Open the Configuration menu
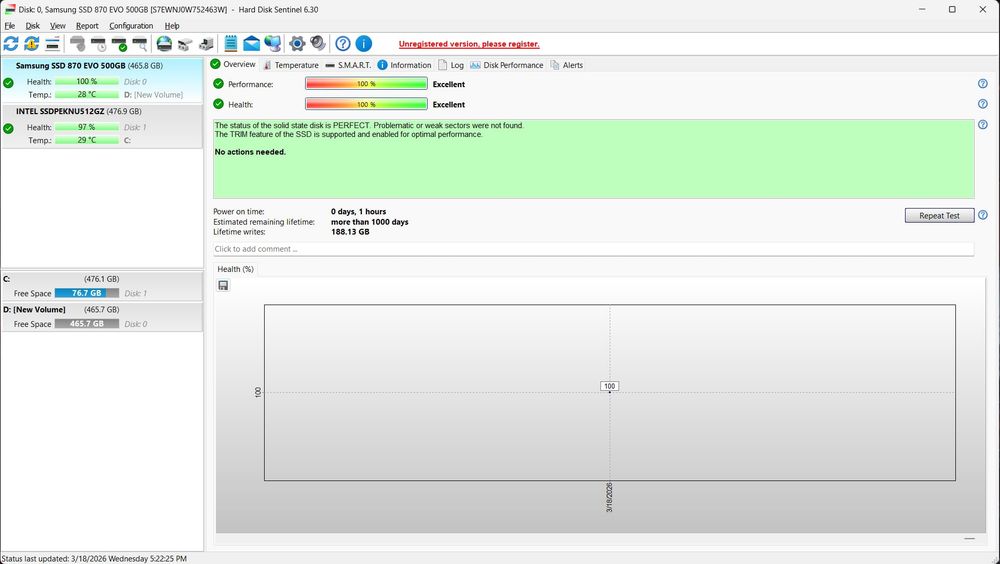The width and height of the screenshot is (1000, 564). coord(131,26)
